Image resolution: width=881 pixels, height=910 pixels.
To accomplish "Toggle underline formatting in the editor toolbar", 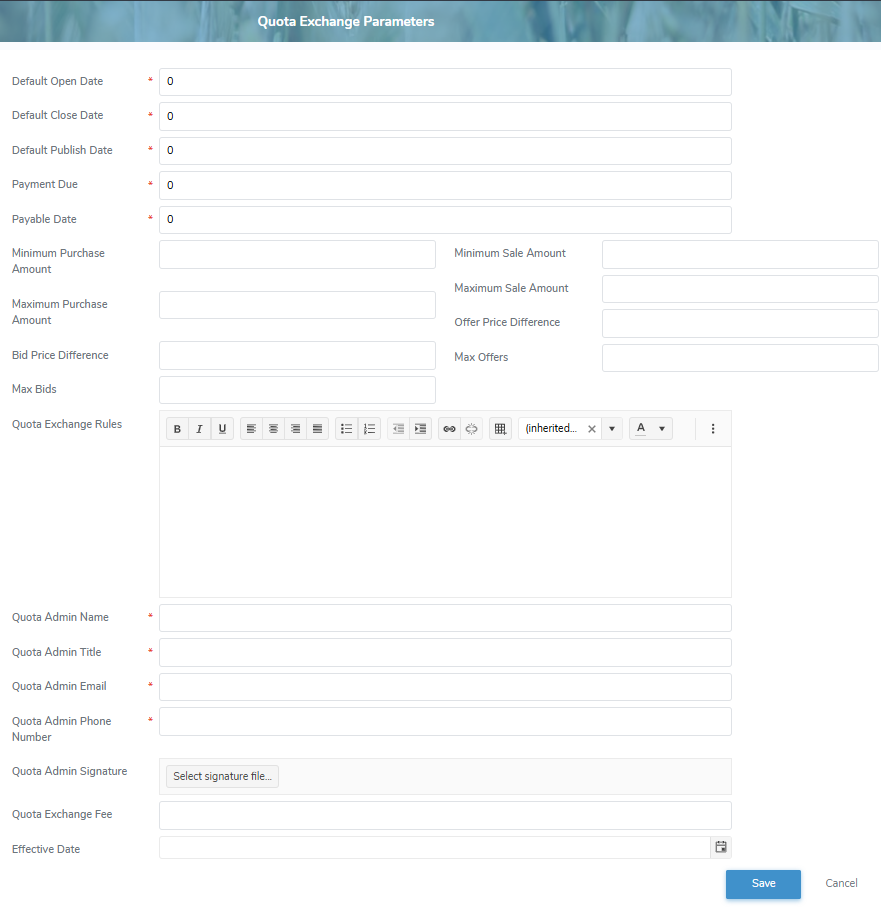I will 221,428.
